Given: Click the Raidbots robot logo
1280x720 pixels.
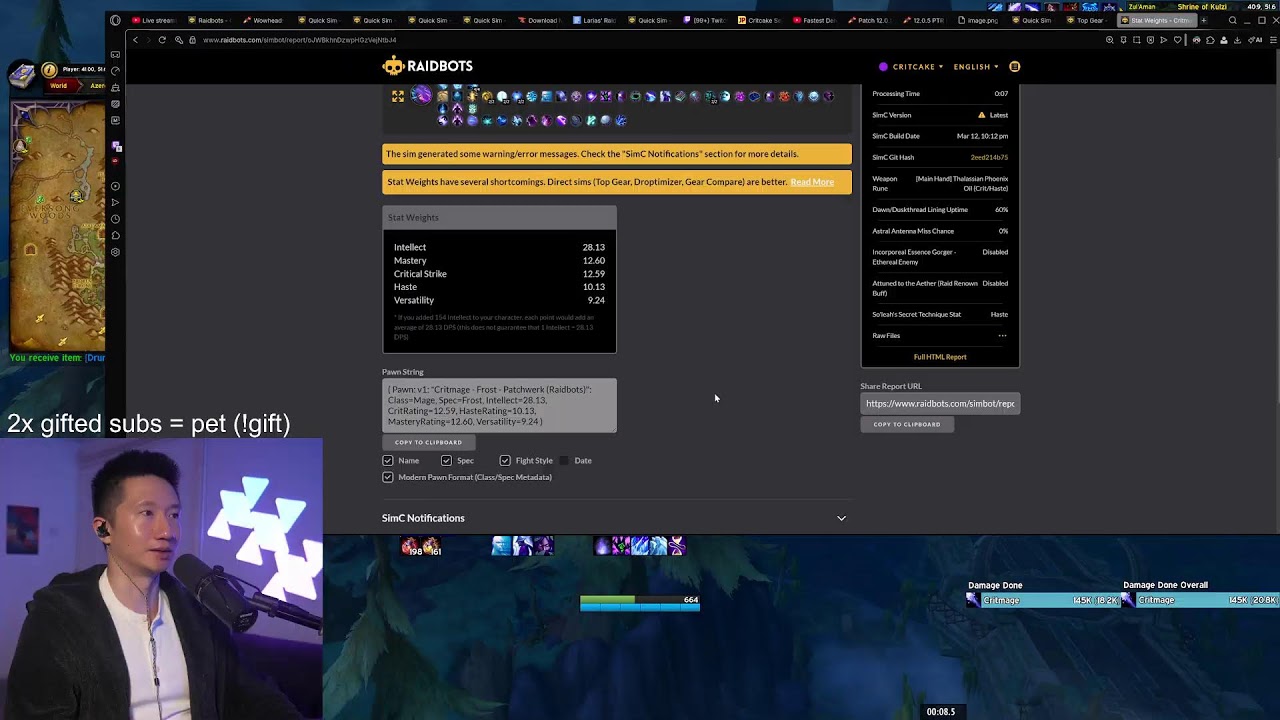Looking at the screenshot, I should click(x=393, y=66).
